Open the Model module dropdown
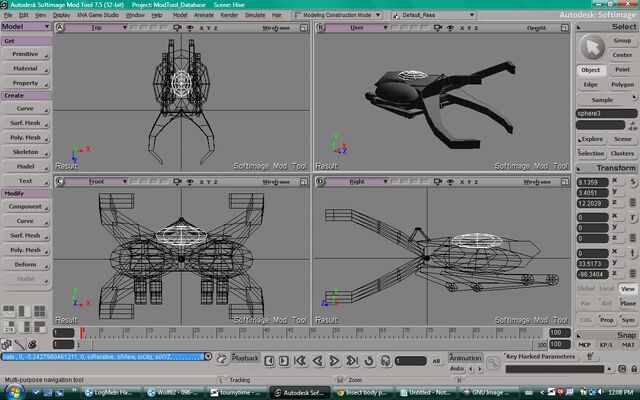 coord(26,27)
